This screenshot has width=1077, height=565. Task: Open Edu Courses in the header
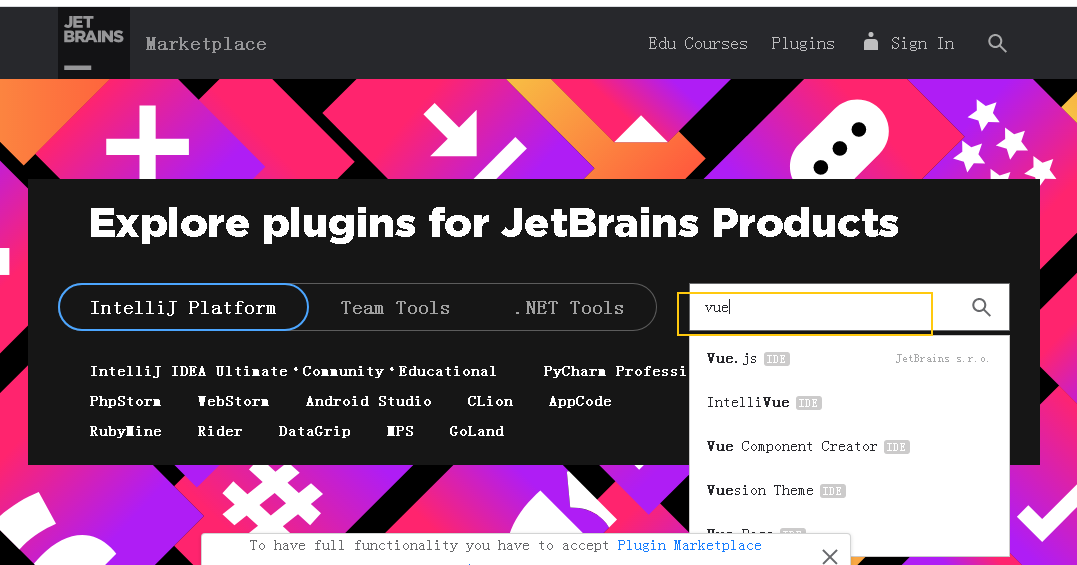pos(698,43)
